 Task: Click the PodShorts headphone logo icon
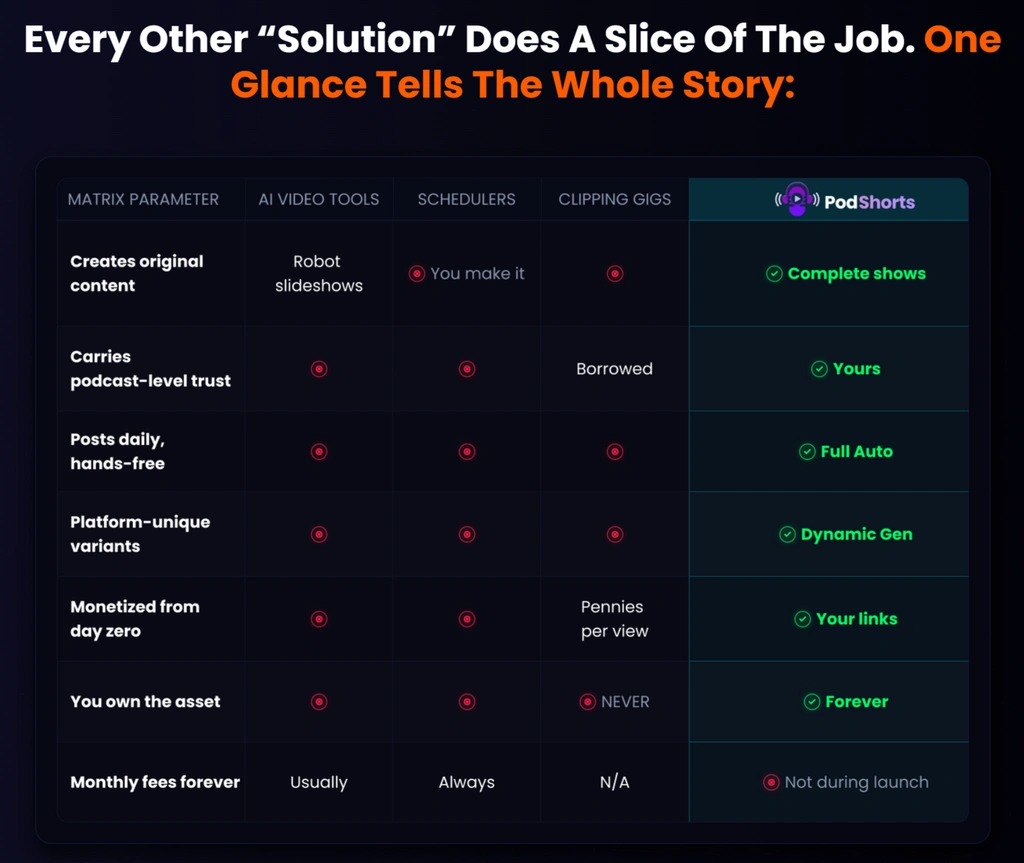tap(797, 199)
